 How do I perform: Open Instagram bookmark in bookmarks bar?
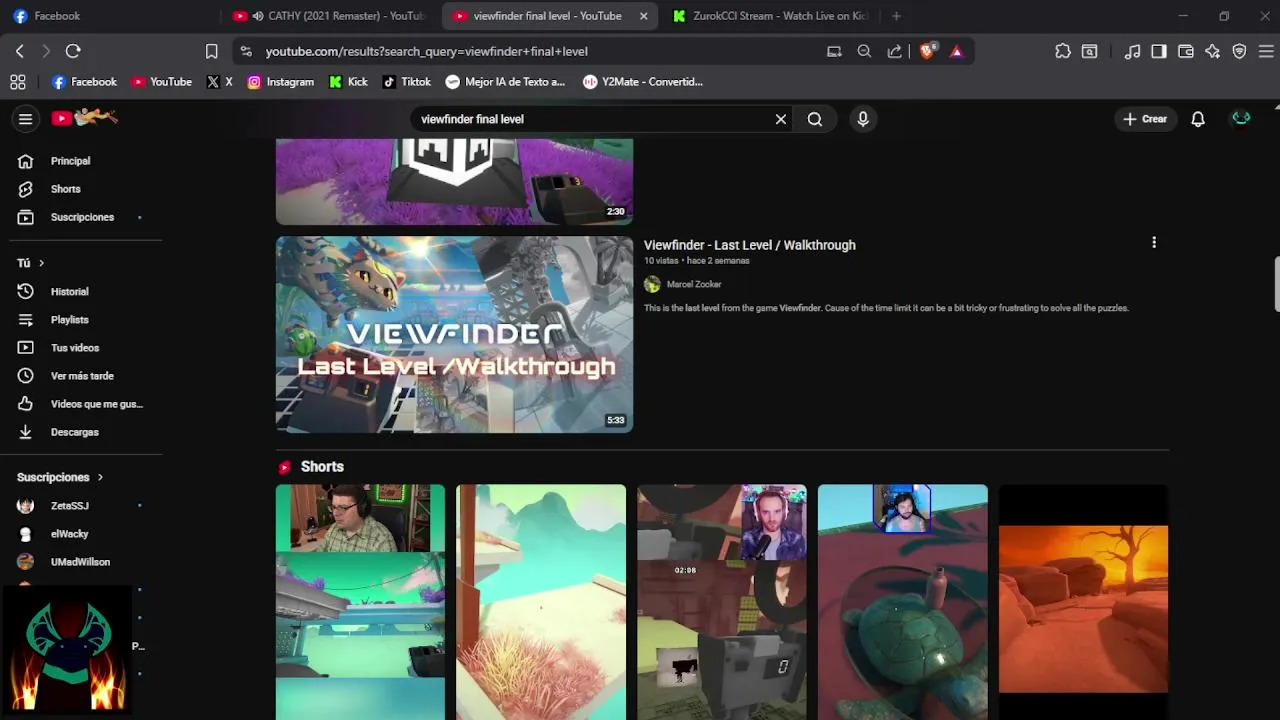tap(281, 82)
